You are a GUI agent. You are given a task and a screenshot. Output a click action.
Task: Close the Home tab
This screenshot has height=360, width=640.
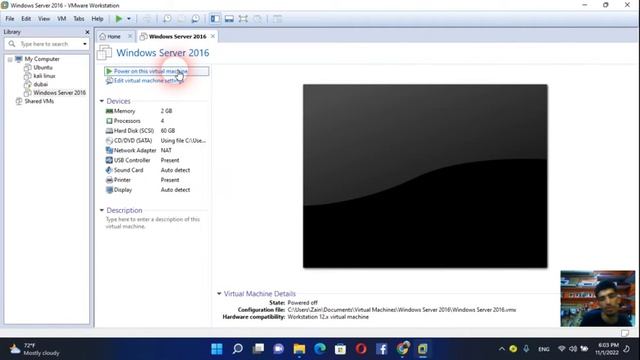click(x=130, y=36)
